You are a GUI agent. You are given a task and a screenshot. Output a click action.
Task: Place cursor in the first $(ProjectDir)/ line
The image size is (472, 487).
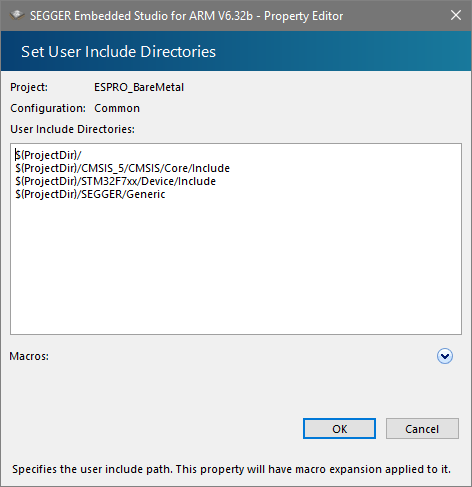pyautogui.click(x=48, y=155)
